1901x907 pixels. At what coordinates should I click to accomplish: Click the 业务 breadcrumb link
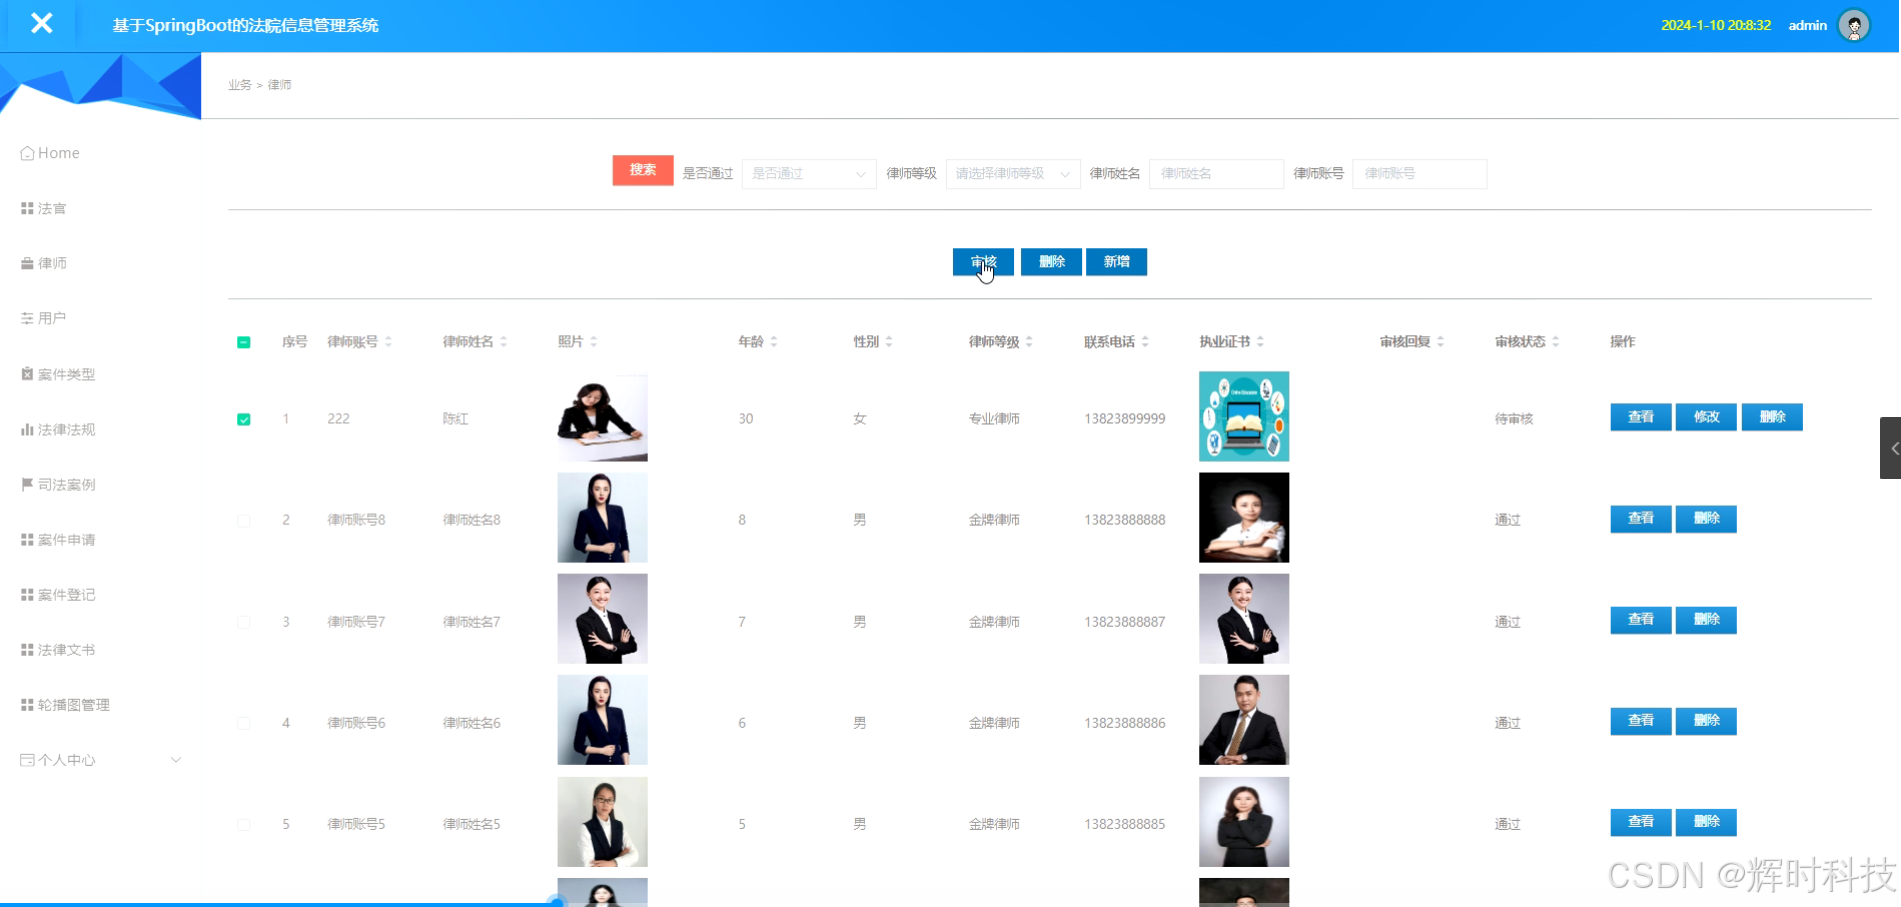click(x=239, y=85)
